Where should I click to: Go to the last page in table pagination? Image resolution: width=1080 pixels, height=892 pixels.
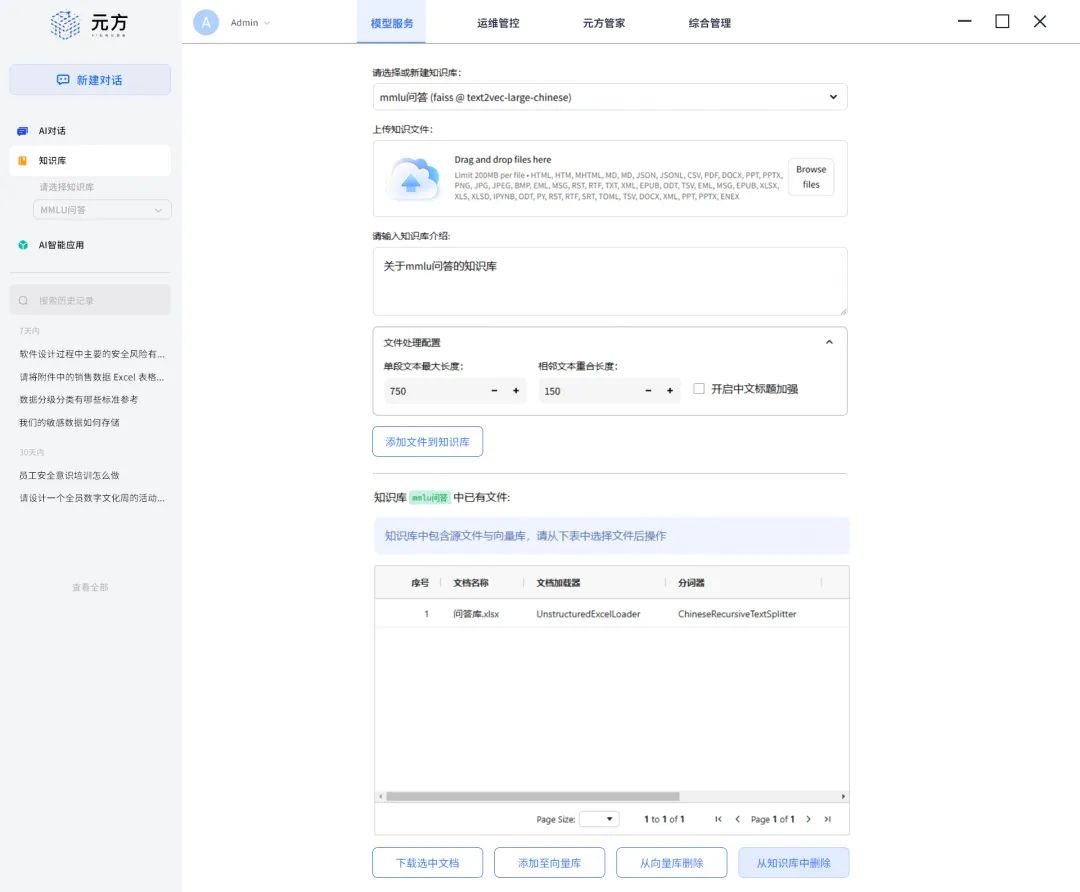pyautogui.click(x=827, y=819)
